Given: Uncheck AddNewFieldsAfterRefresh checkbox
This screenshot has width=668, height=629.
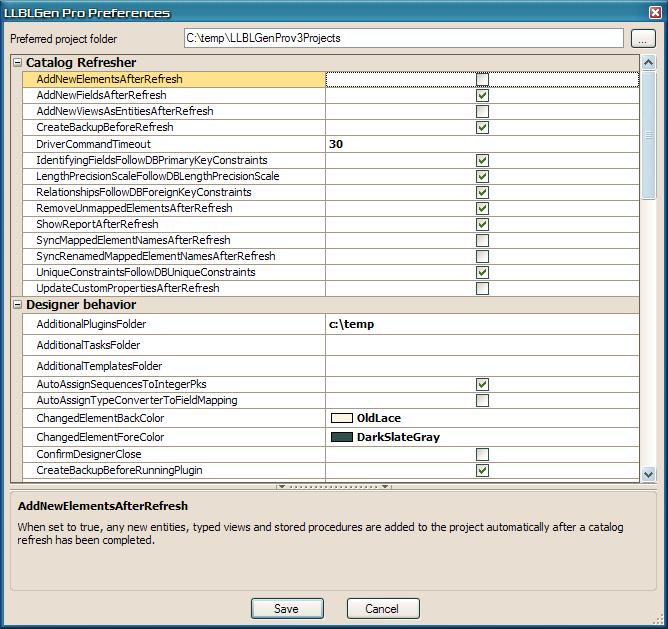Looking at the screenshot, I should (x=482, y=95).
